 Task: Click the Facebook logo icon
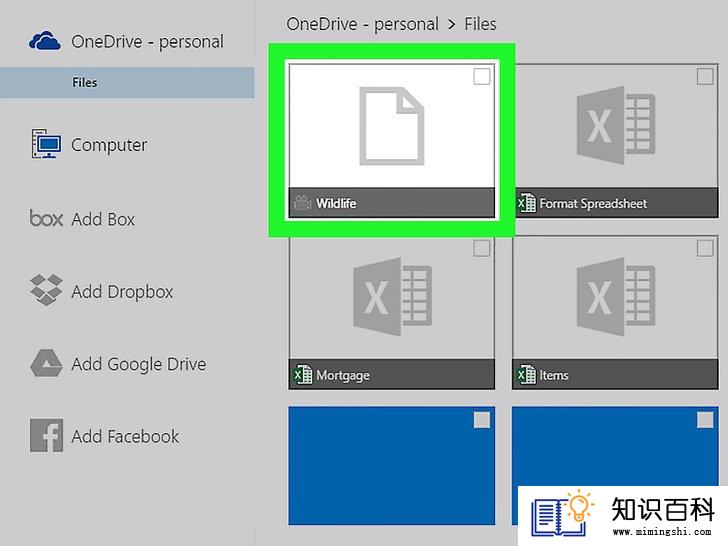pyautogui.click(x=46, y=436)
